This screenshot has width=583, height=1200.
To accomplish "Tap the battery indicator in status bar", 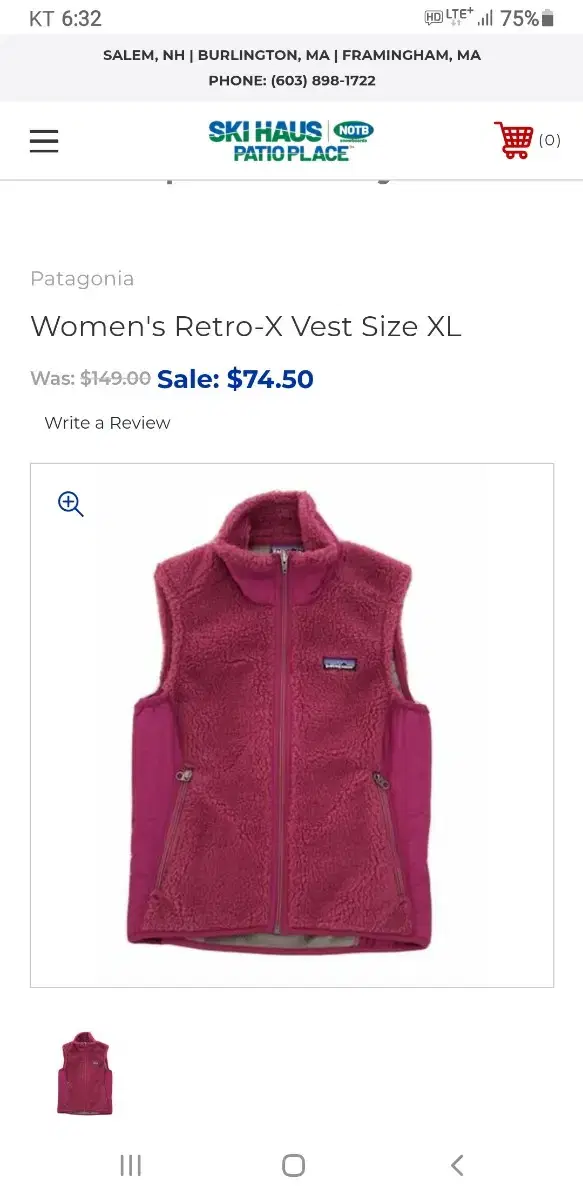I will (x=547, y=18).
